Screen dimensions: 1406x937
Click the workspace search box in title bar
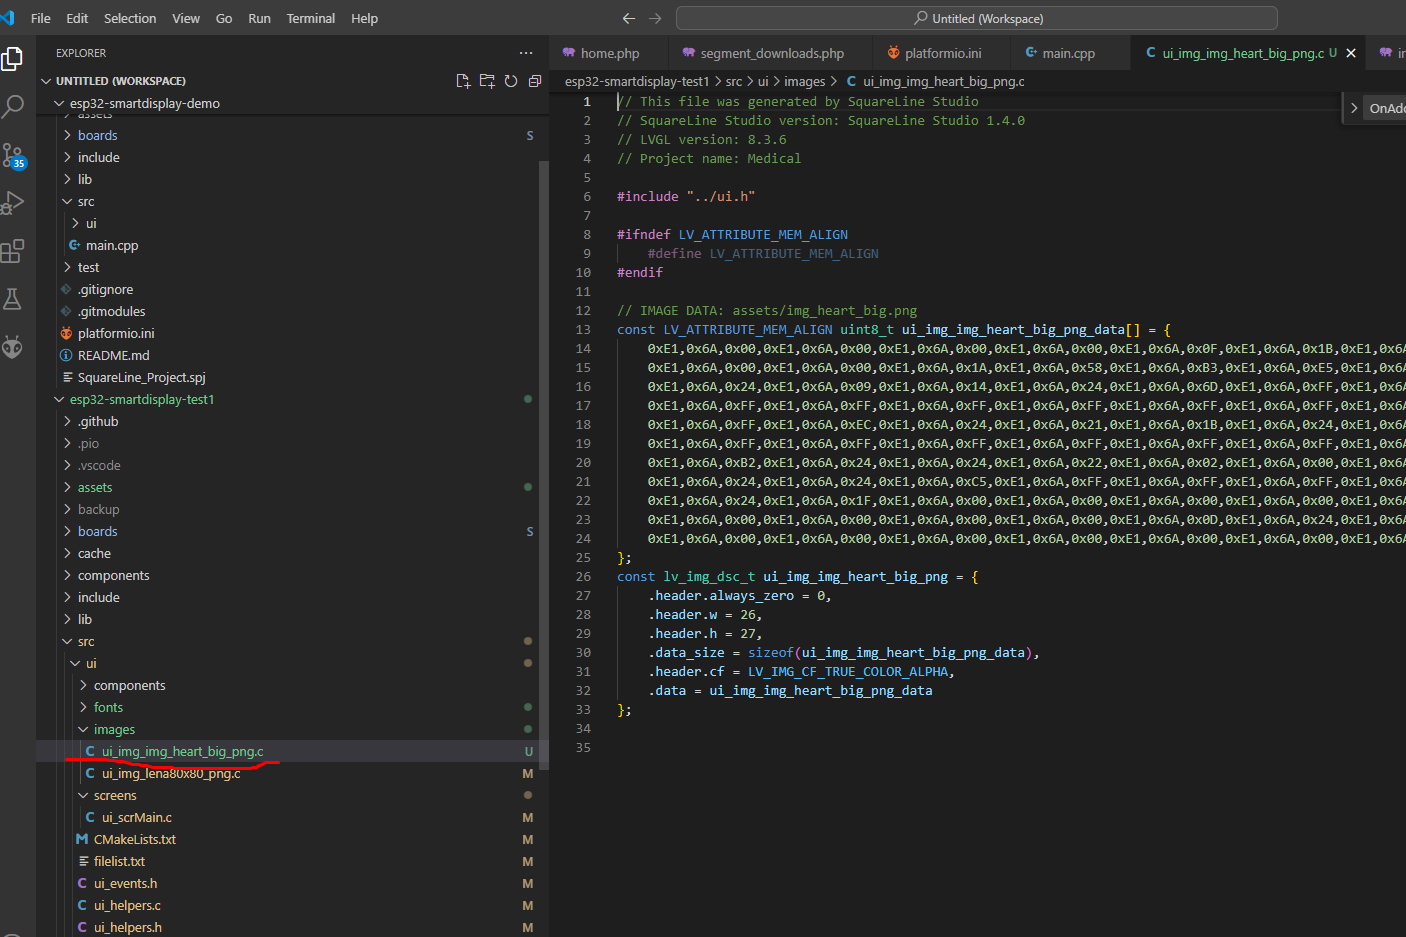tap(976, 18)
